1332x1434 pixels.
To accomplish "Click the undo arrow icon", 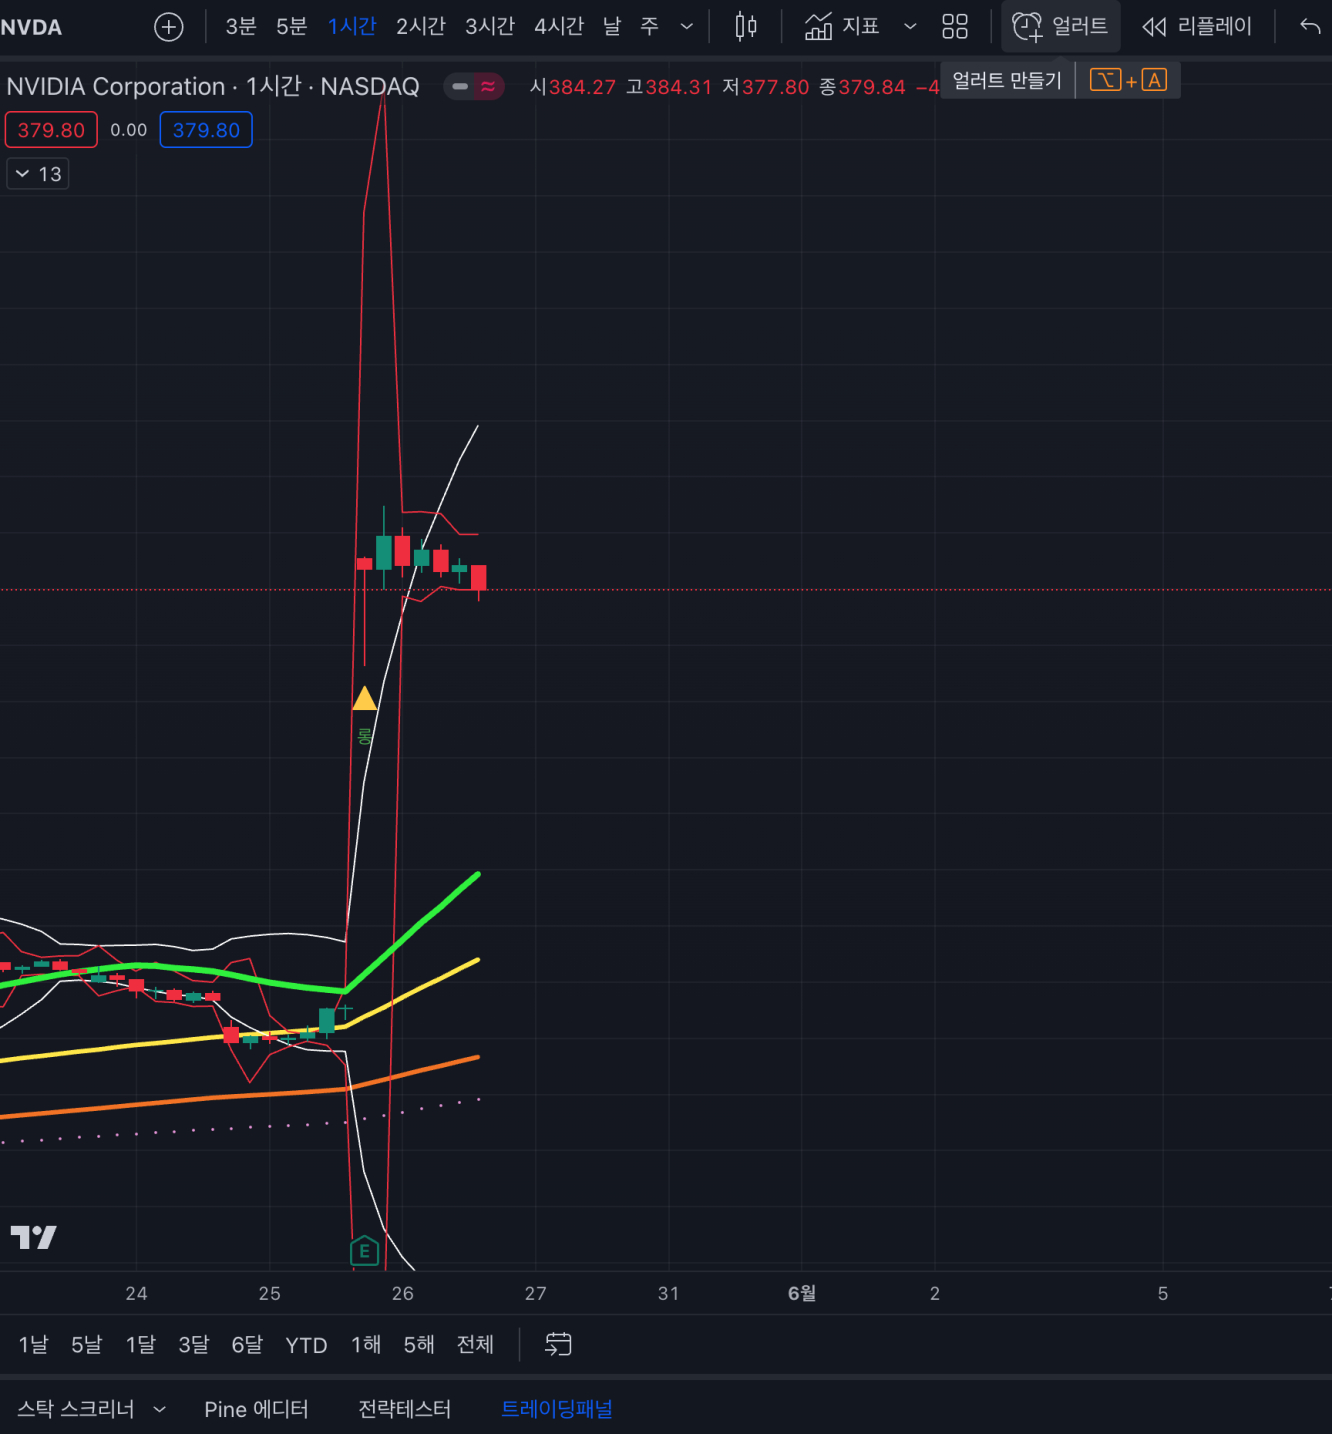I will (x=1310, y=27).
